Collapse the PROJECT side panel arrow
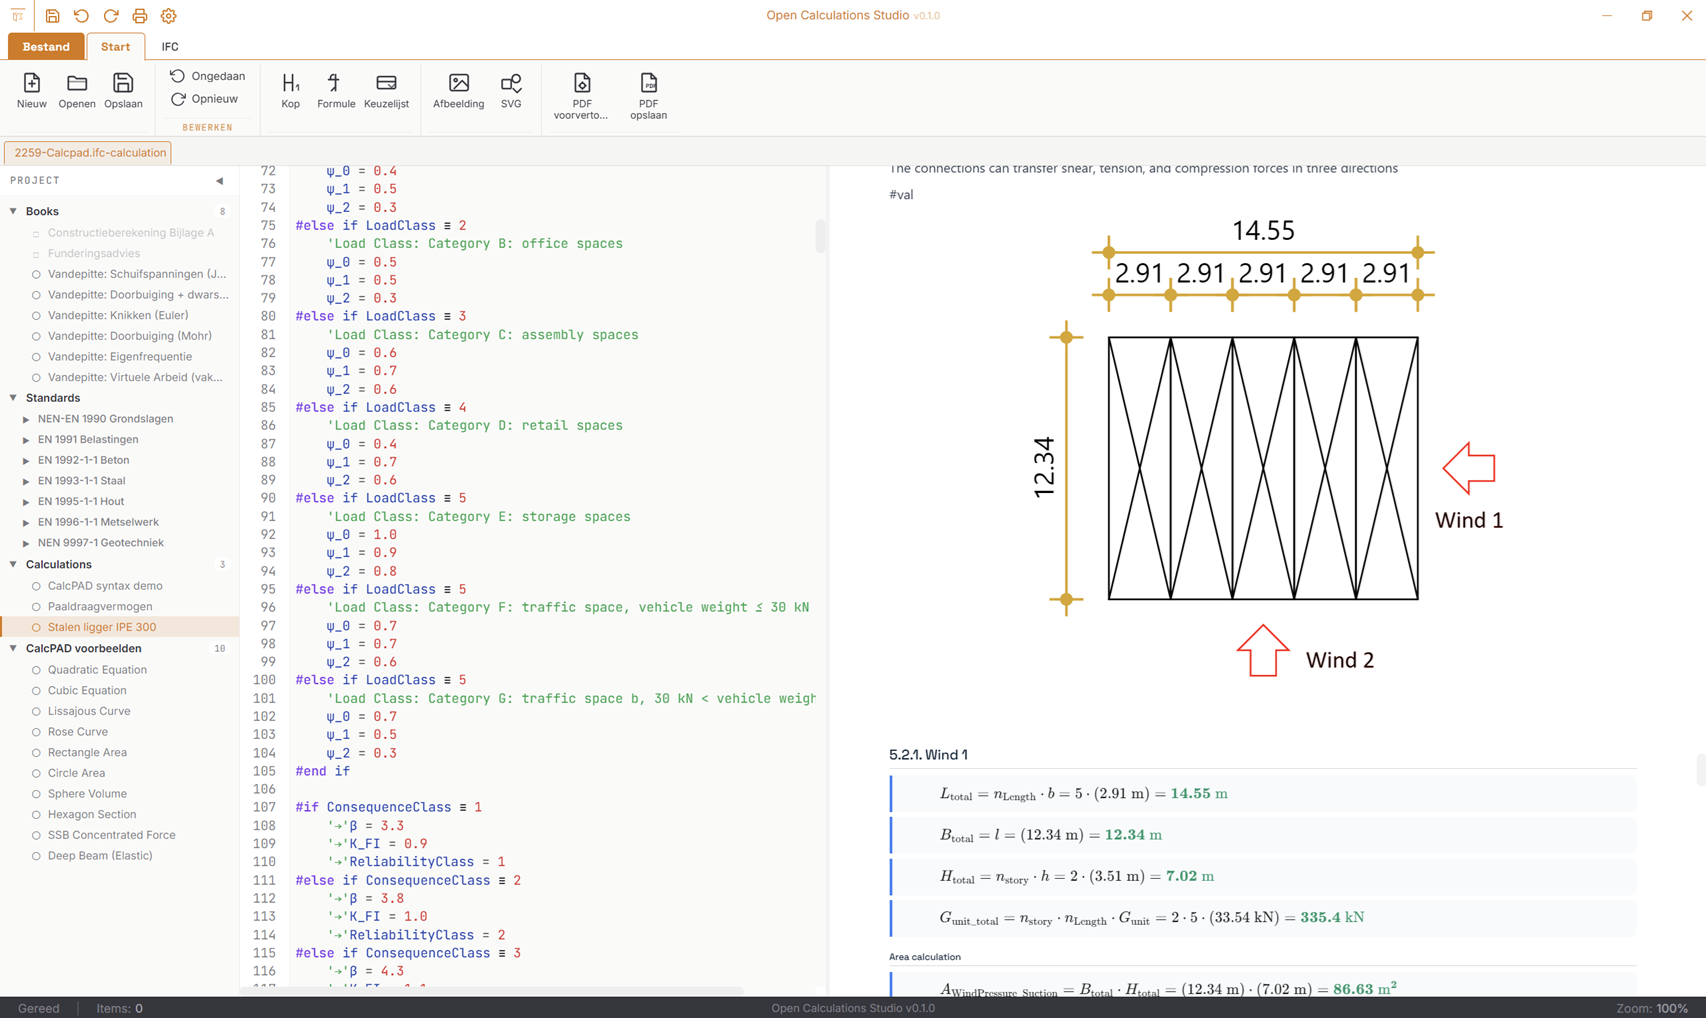 pos(219,181)
